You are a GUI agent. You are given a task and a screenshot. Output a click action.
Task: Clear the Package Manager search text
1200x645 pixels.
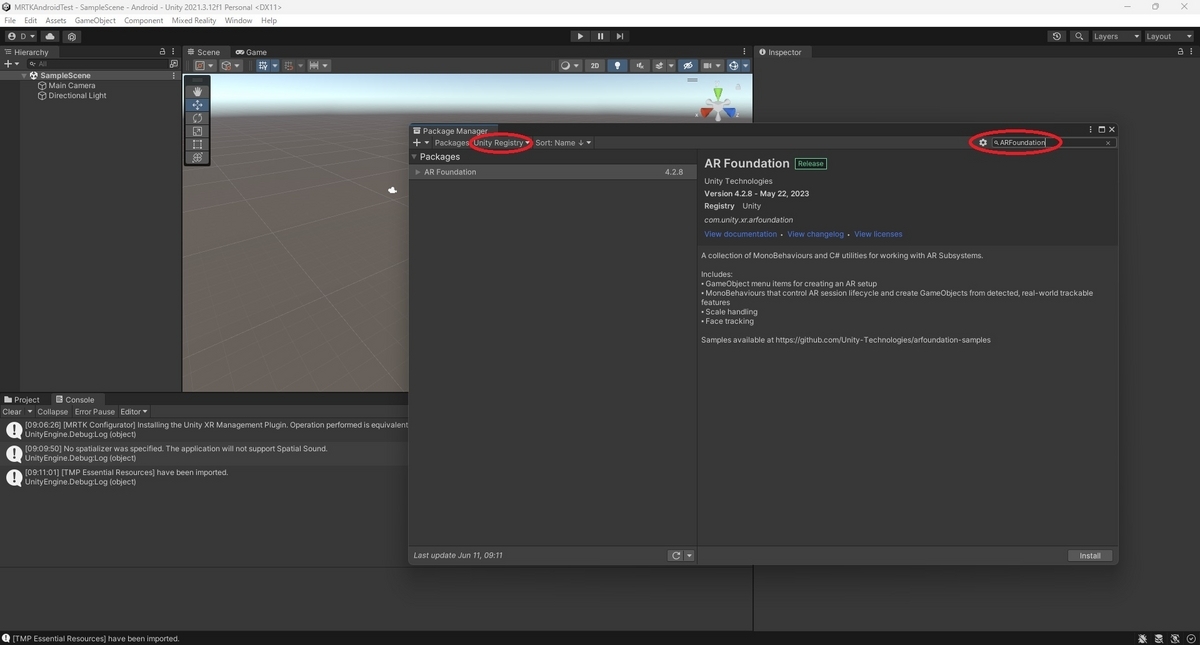pyautogui.click(x=1108, y=143)
